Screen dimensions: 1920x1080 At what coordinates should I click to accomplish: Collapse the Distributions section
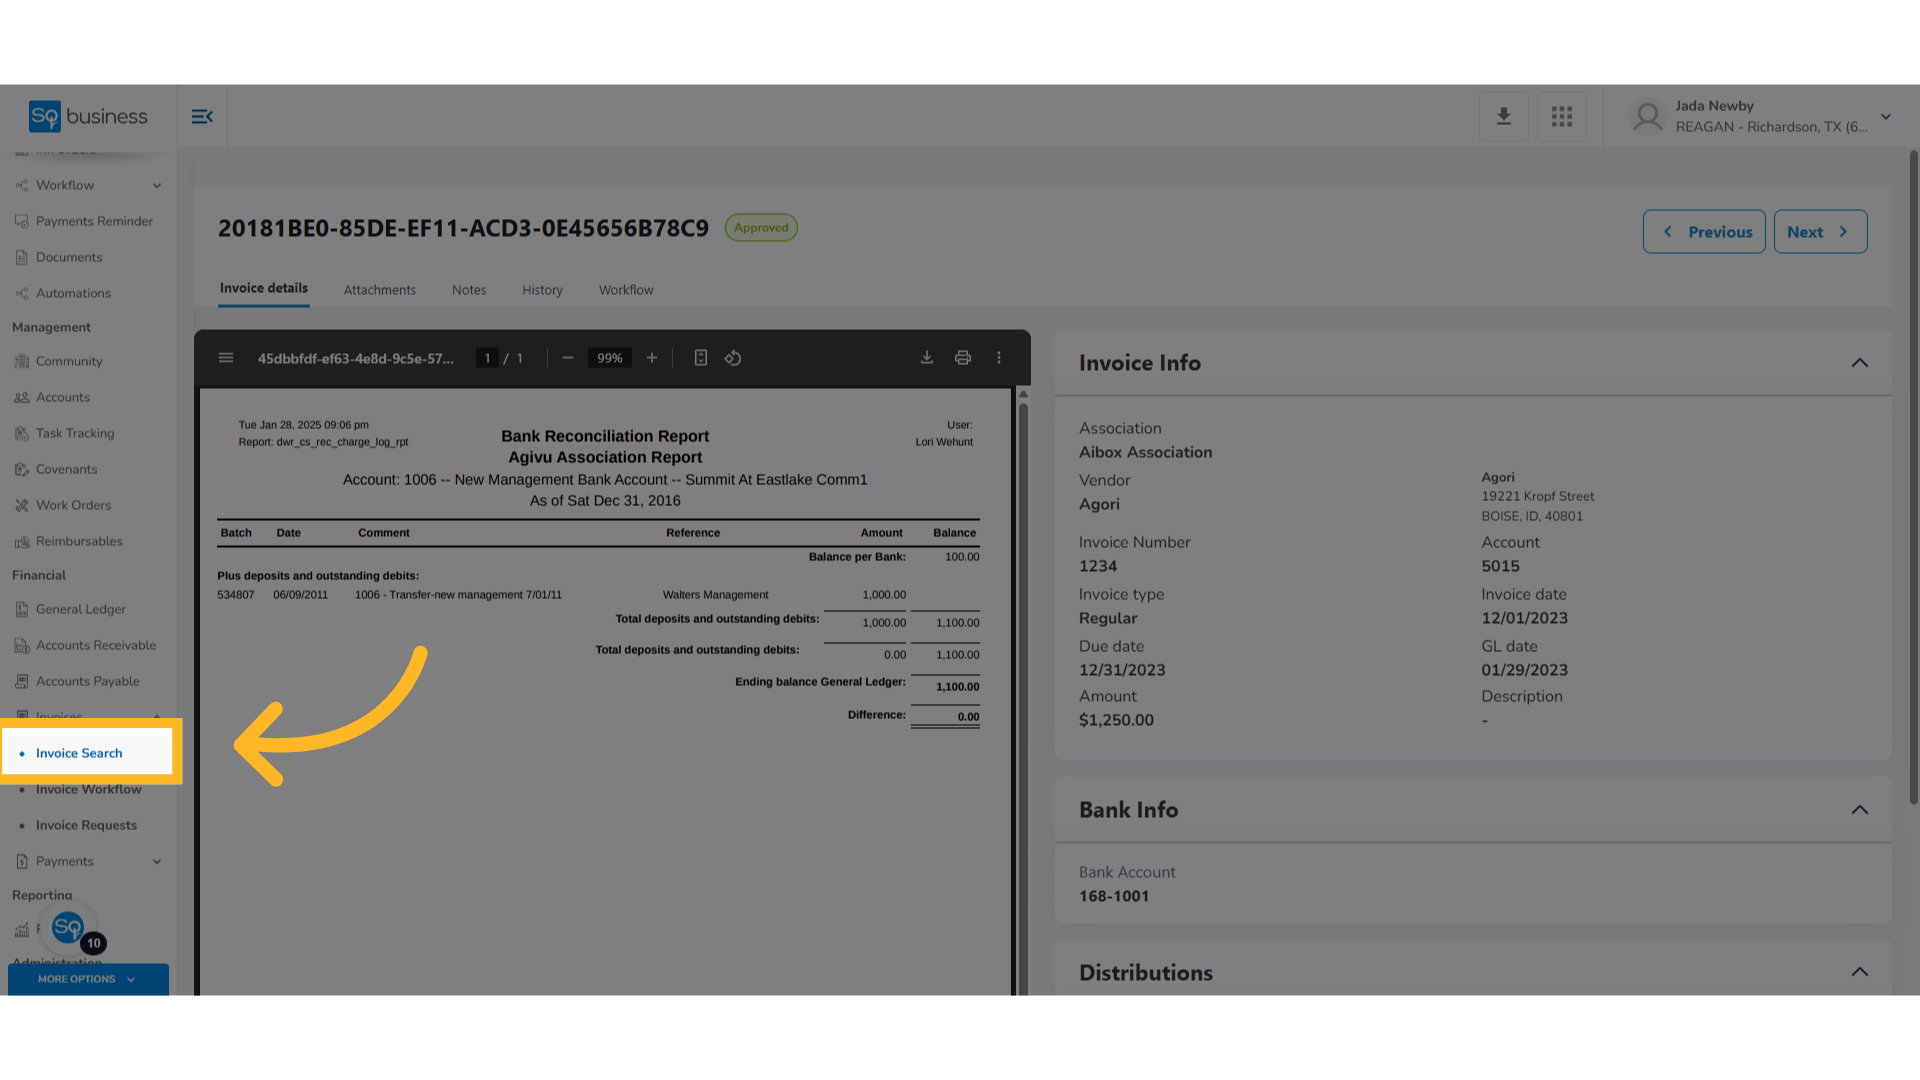coord(1859,972)
